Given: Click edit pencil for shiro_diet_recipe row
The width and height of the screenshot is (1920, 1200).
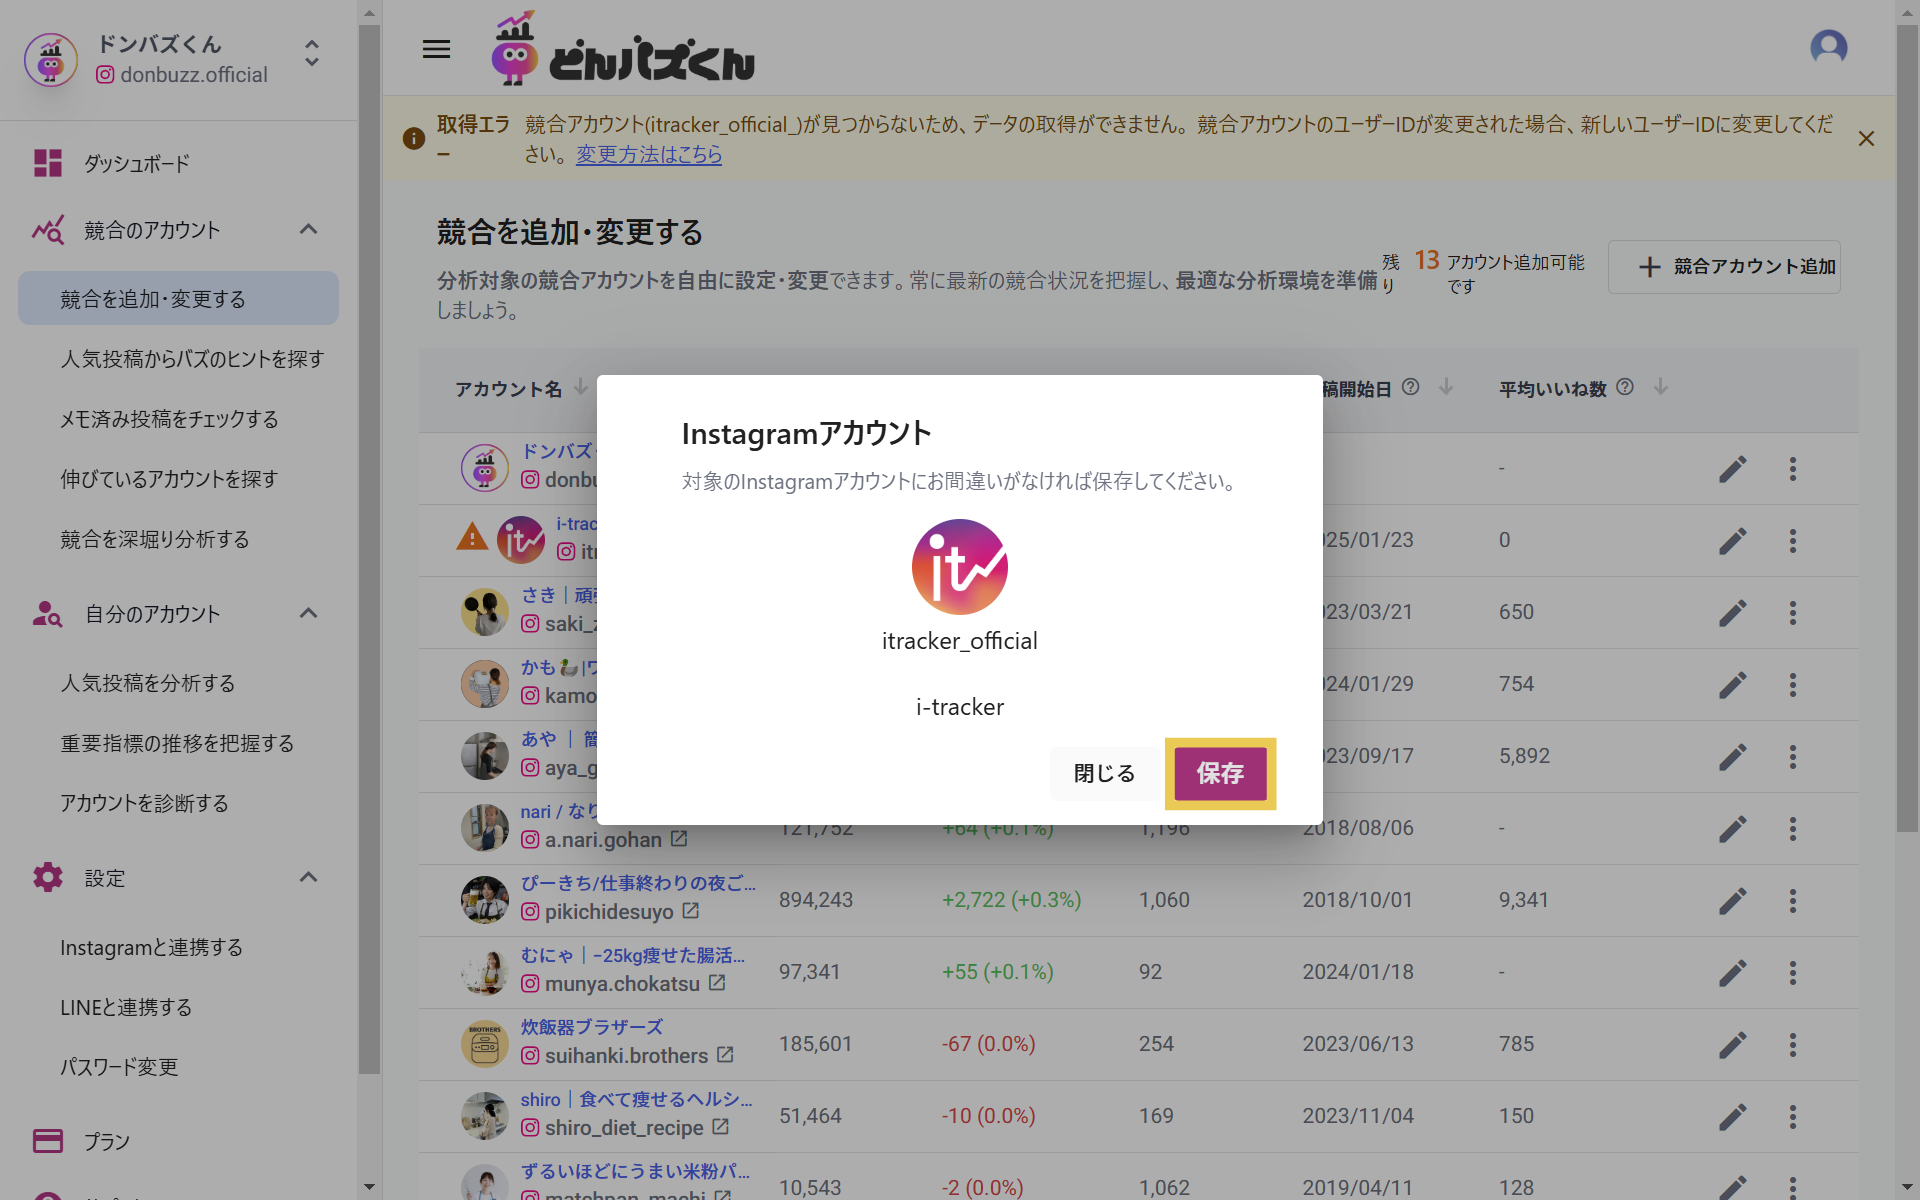Looking at the screenshot, I should click(x=1732, y=1117).
